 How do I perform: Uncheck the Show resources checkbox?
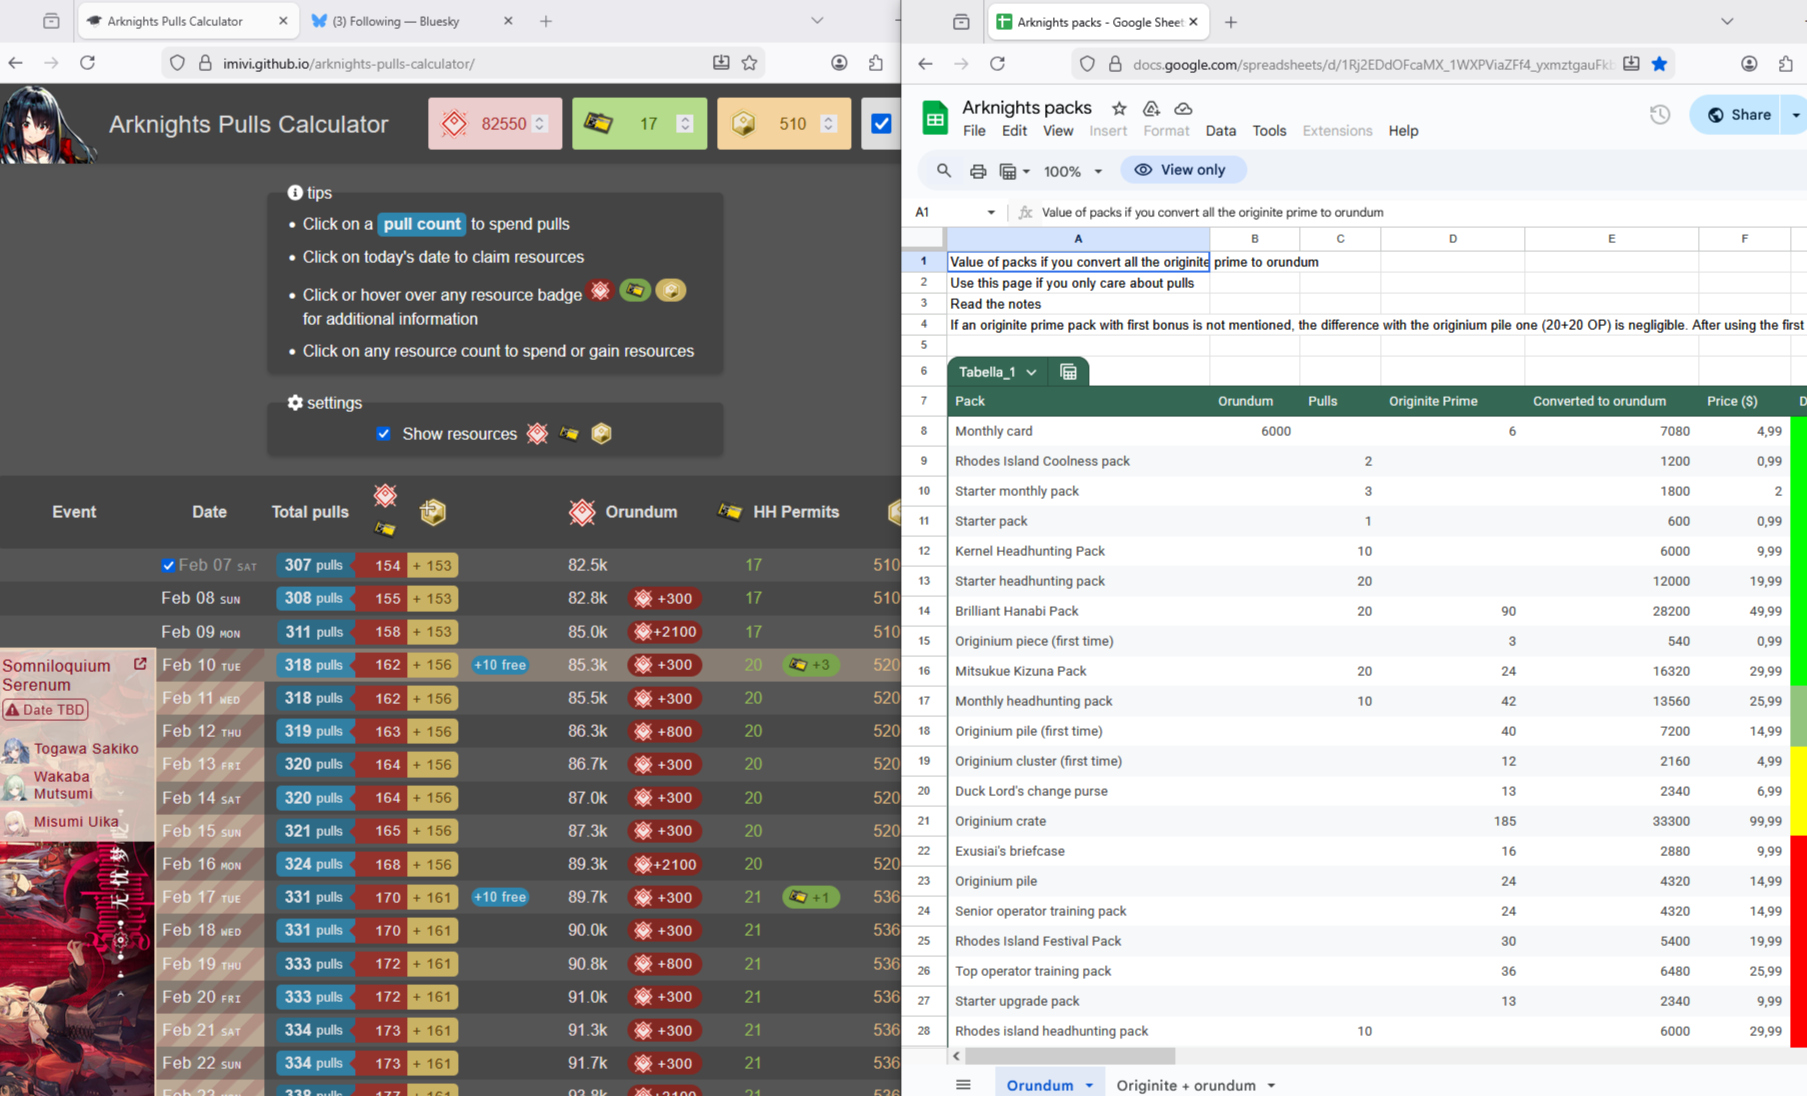point(384,434)
